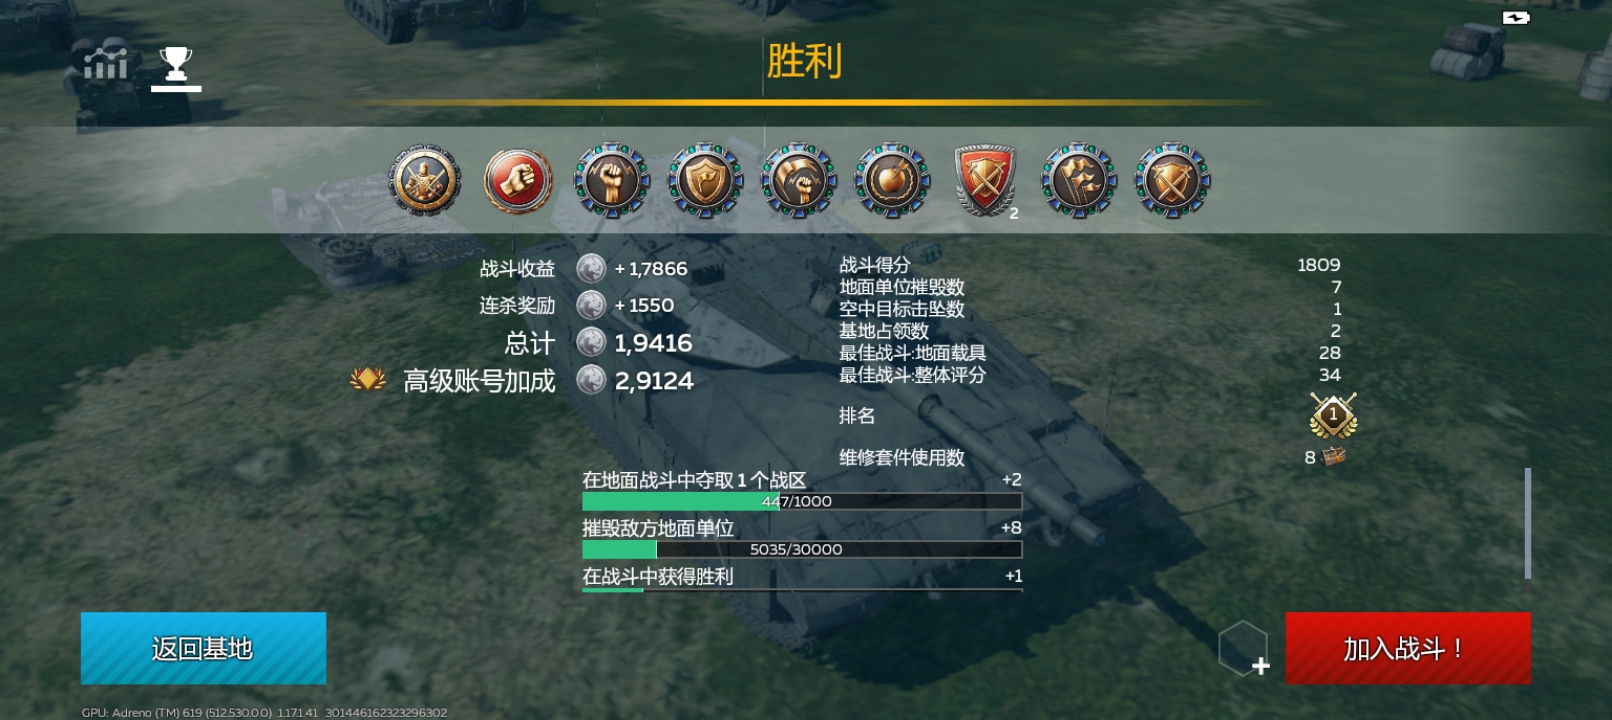Click the 447/1000 zone capture progress bar
Viewport: 1612px width, 720px height.
(802, 501)
